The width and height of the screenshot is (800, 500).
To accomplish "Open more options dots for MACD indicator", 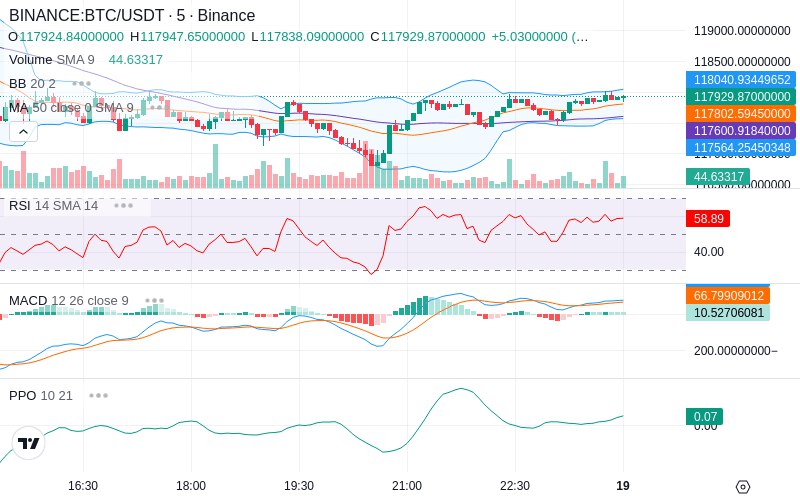I will pyautogui.click(x=155, y=301).
